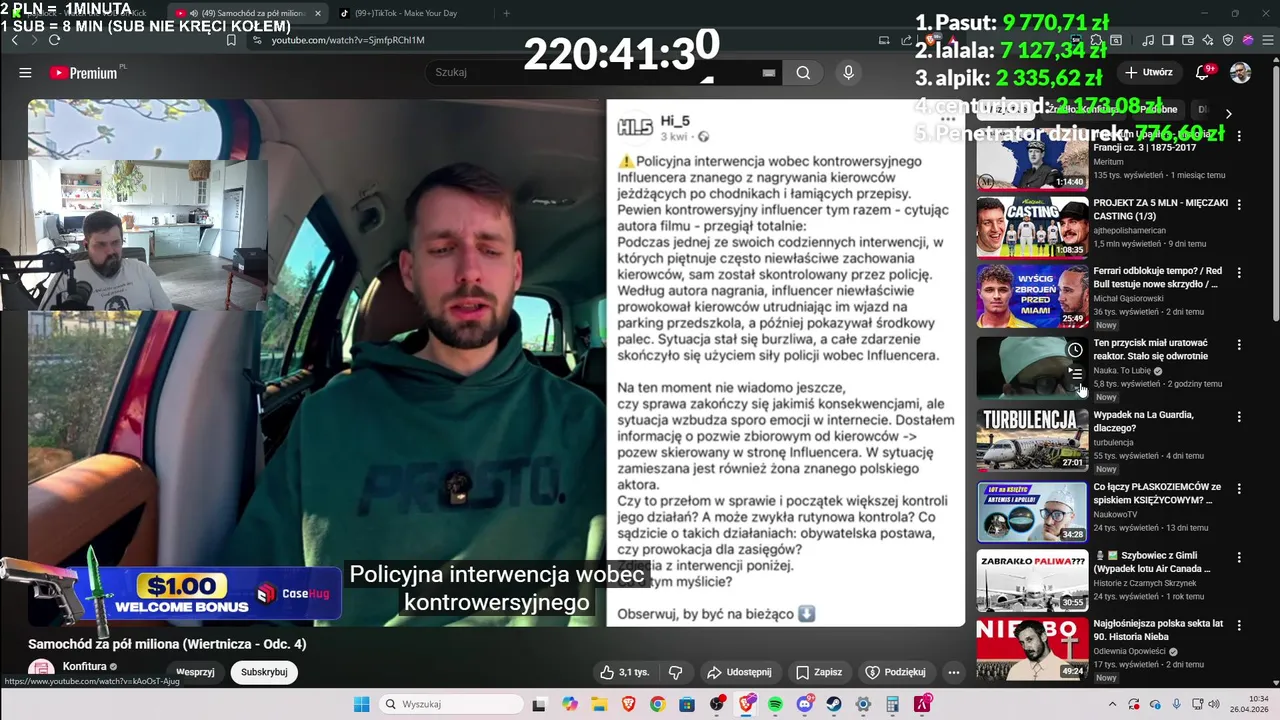Viewport: 1280px width, 720px height.
Task: Dislike the video with thumbs down
Action: (675, 672)
